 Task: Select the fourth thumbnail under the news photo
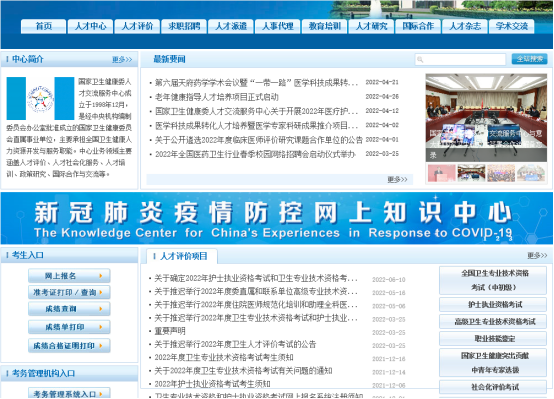(x=531, y=173)
